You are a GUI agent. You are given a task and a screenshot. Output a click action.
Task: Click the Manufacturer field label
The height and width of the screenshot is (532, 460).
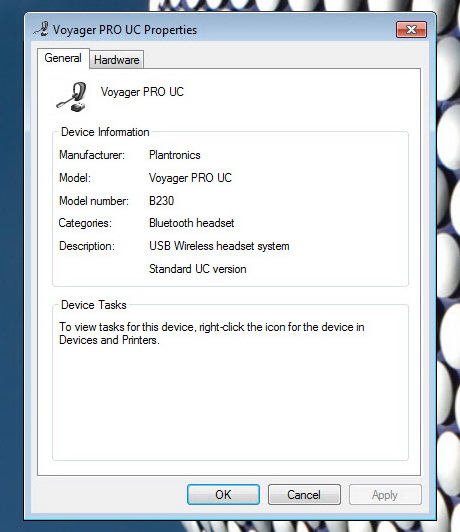92,155
